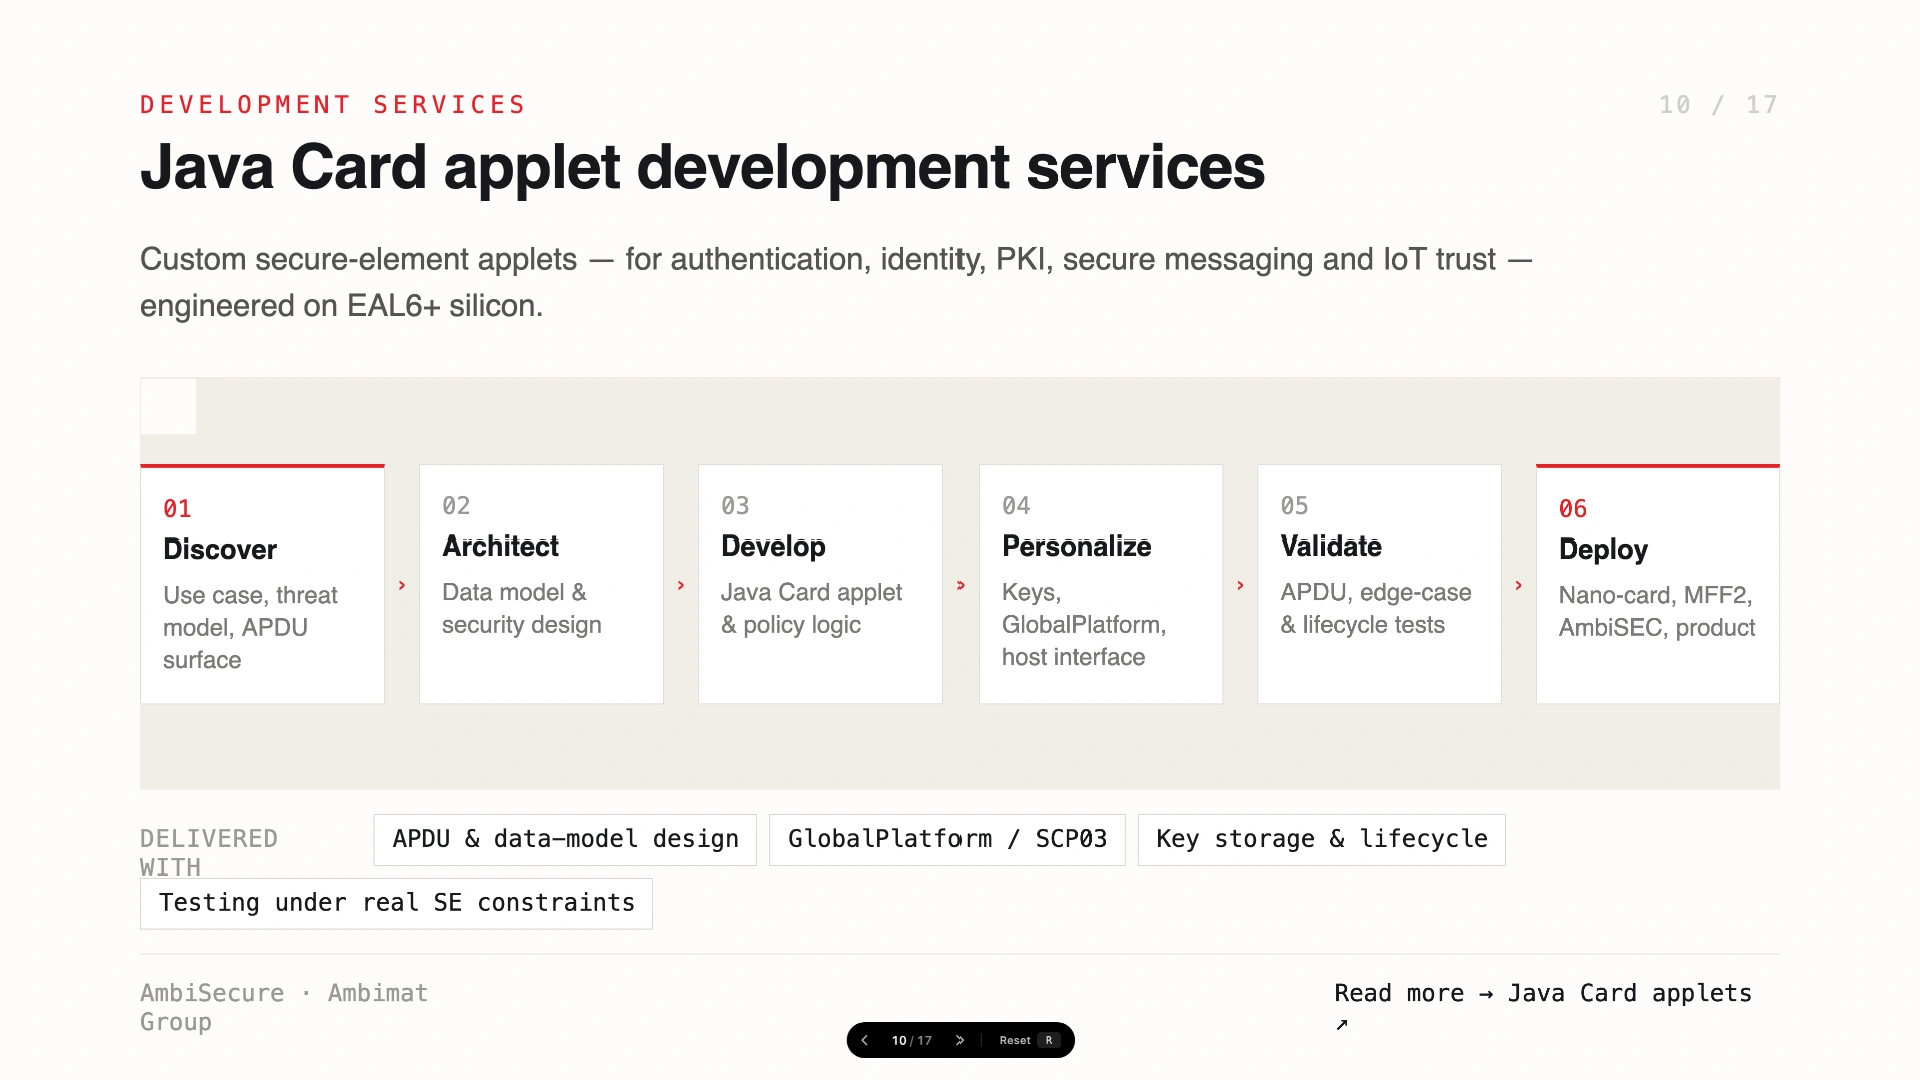Image resolution: width=1920 pixels, height=1080 pixels.
Task: Click the 'Nano-card, MFF2, AmbiSEC, product' description
Action: (x=1657, y=611)
